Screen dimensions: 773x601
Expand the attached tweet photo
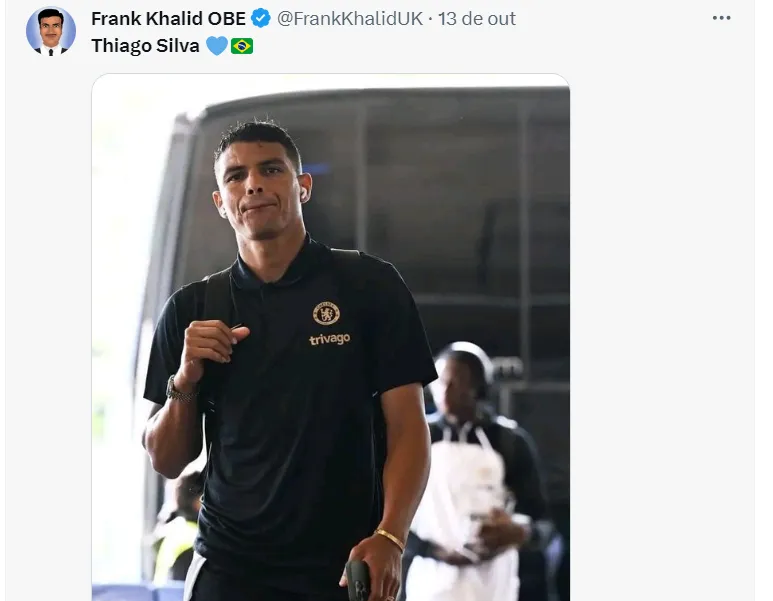coord(331,337)
